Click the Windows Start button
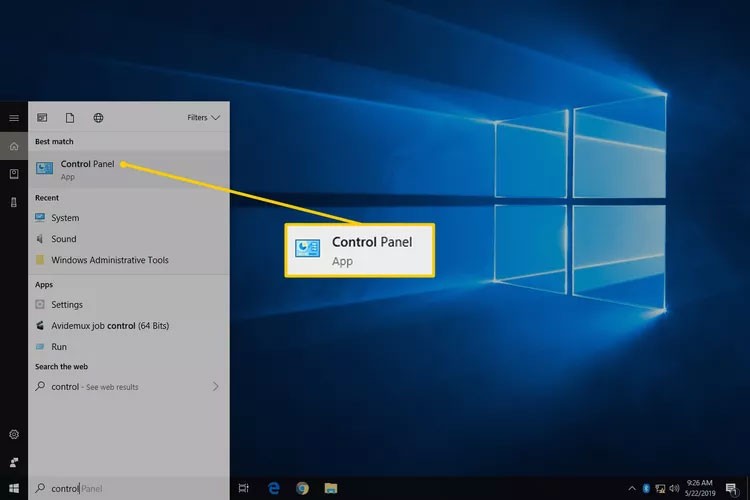Image resolution: width=750 pixels, height=500 pixels. pyautogui.click(x=14, y=488)
